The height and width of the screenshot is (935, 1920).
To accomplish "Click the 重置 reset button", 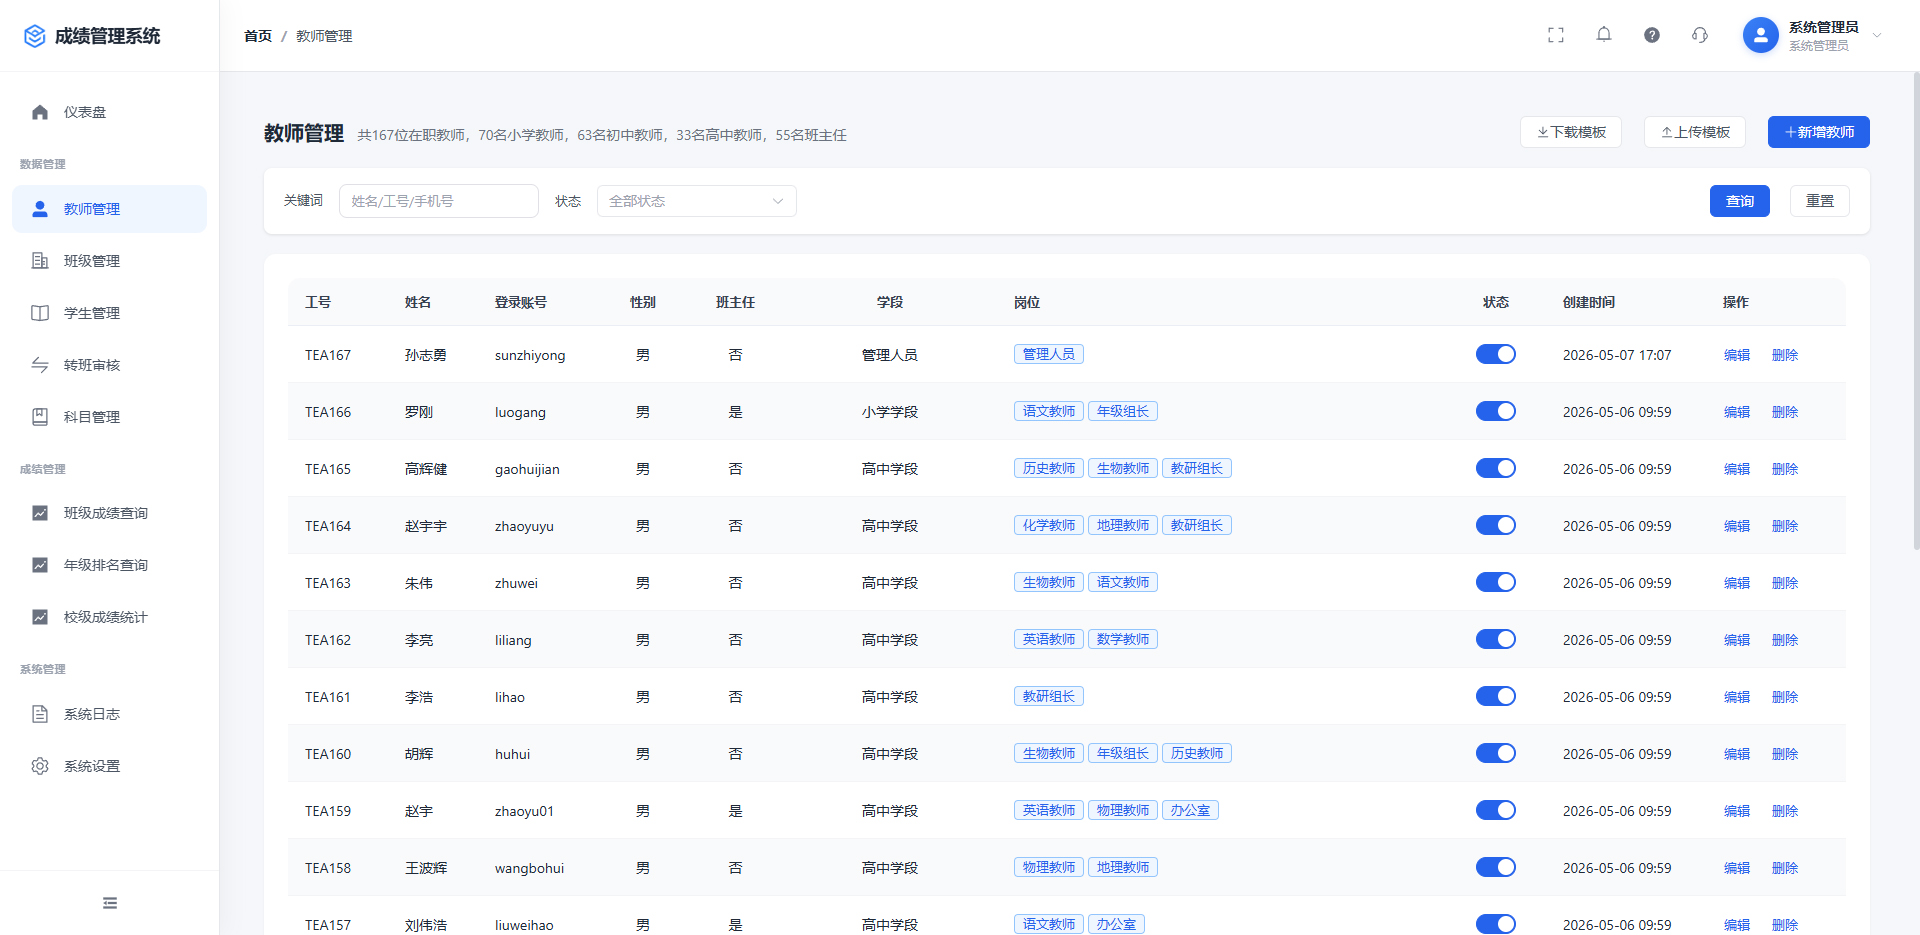I will pos(1820,201).
